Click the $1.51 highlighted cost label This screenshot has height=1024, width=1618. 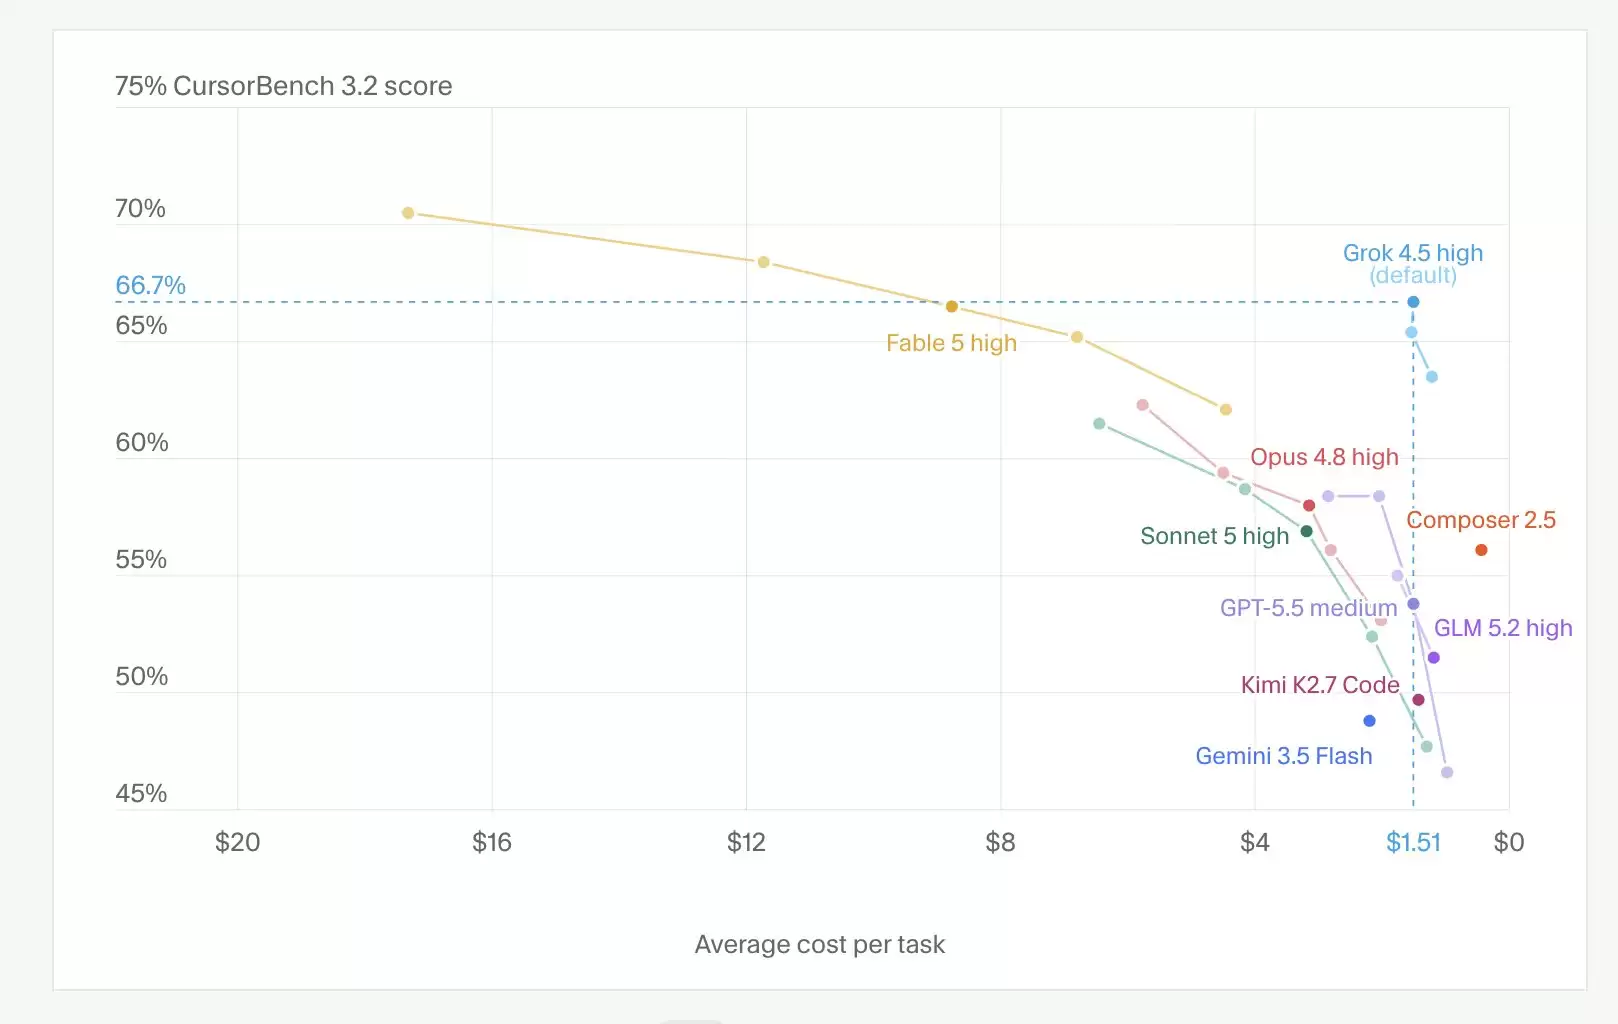[x=1413, y=842]
